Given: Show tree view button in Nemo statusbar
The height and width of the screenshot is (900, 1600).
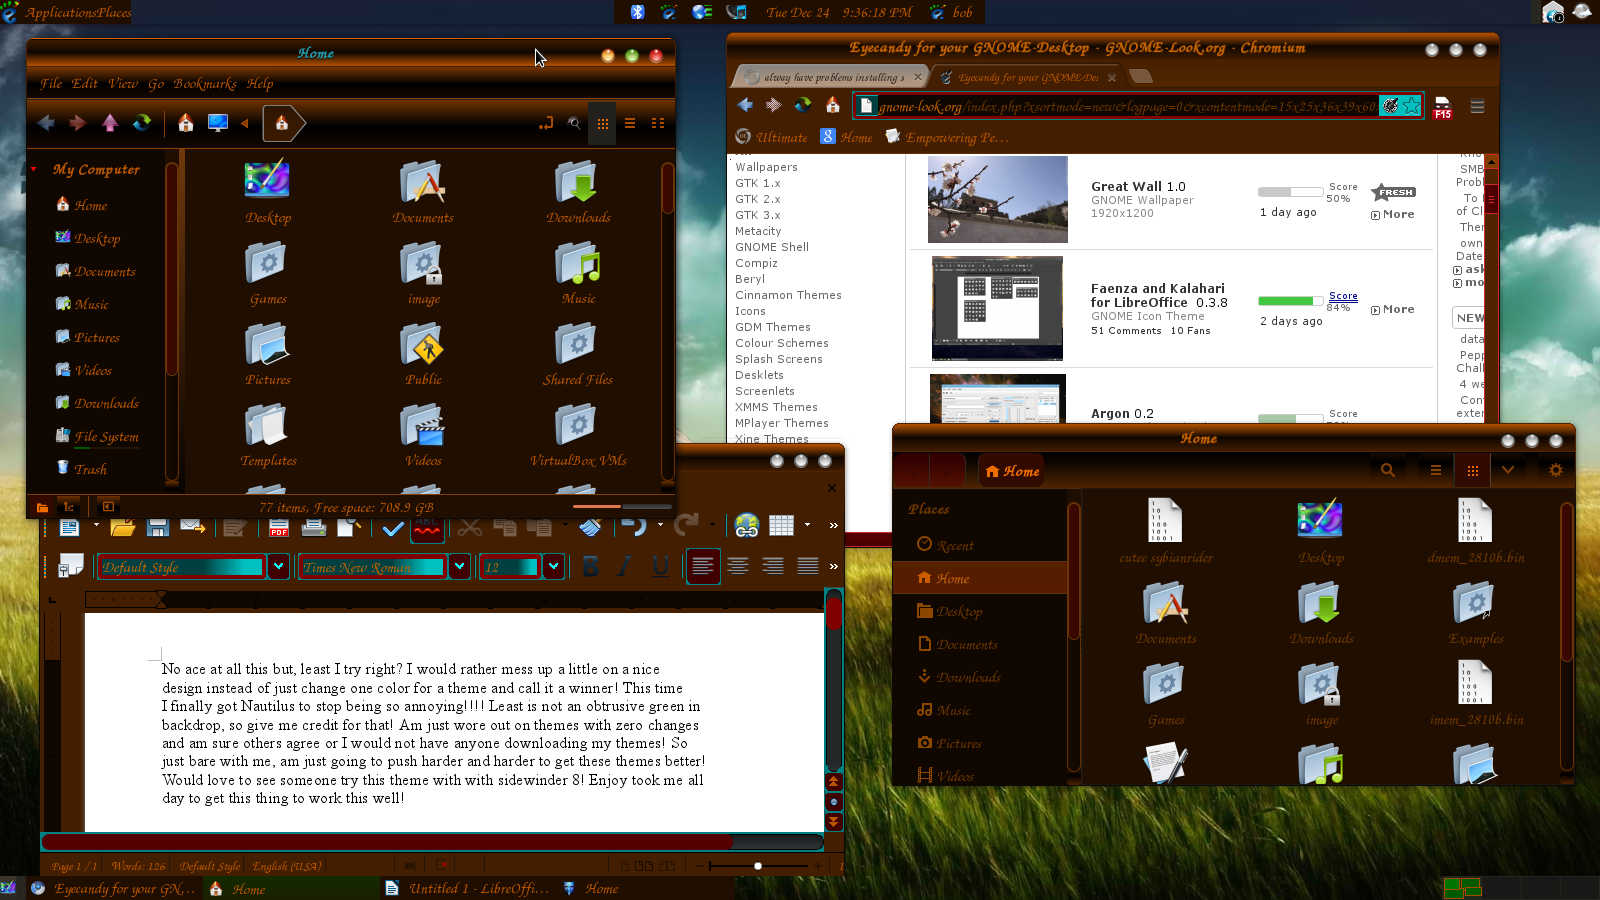Looking at the screenshot, I should (x=69, y=507).
